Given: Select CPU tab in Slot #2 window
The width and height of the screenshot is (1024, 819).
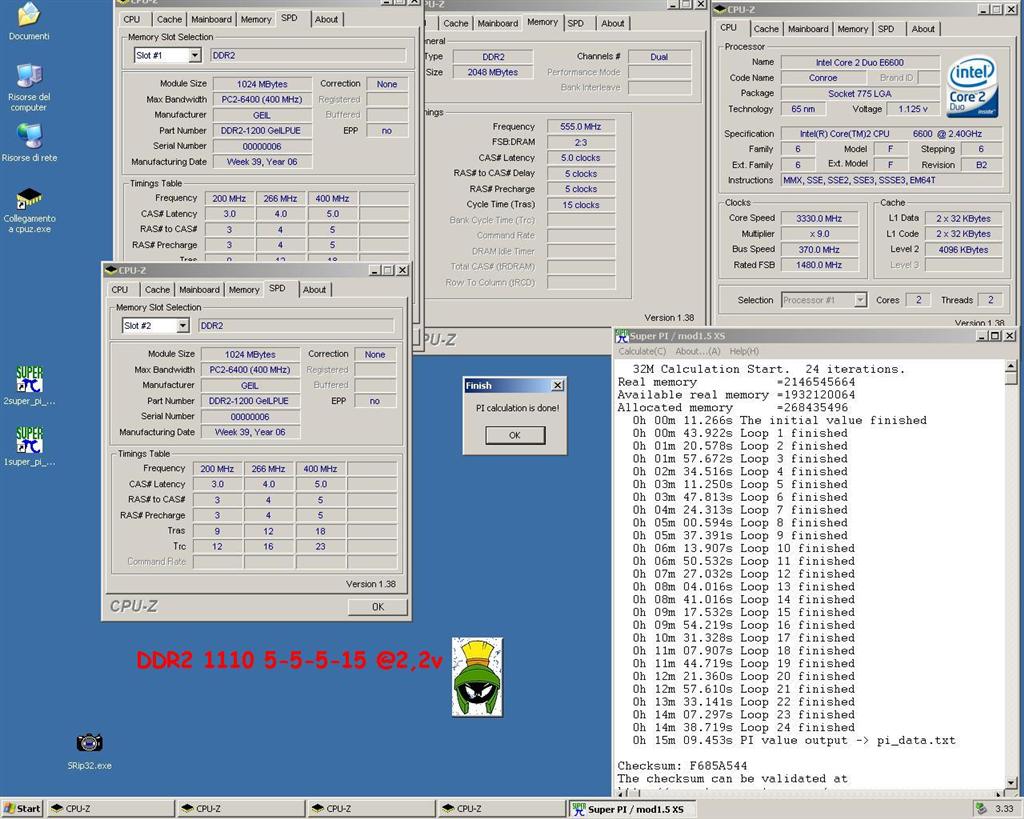Looking at the screenshot, I should coord(120,289).
